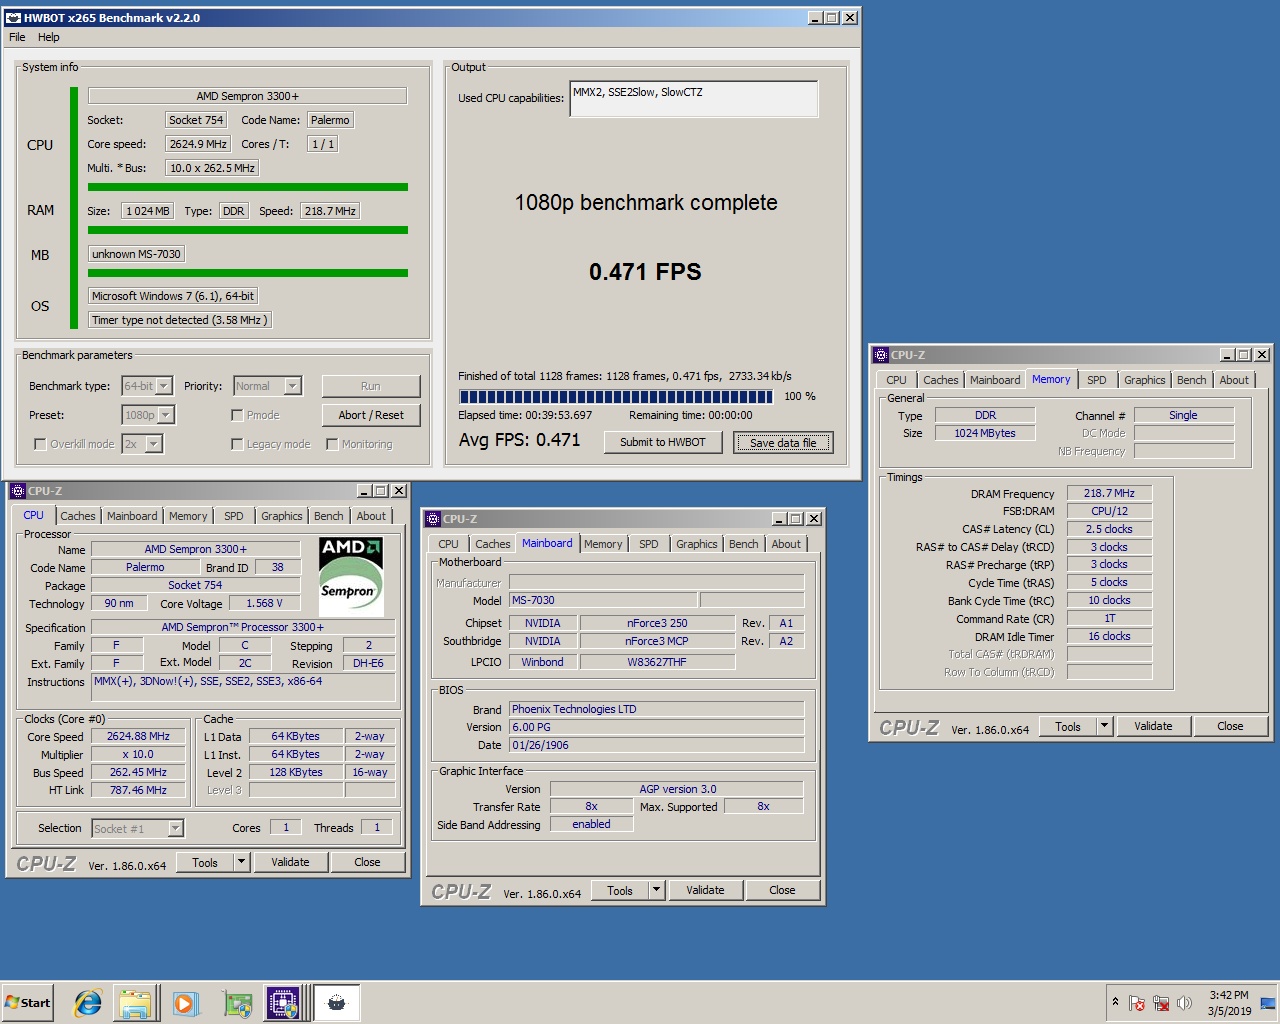1280x1024 pixels.
Task: Toggle the Pmode checkbox
Action: (x=237, y=415)
